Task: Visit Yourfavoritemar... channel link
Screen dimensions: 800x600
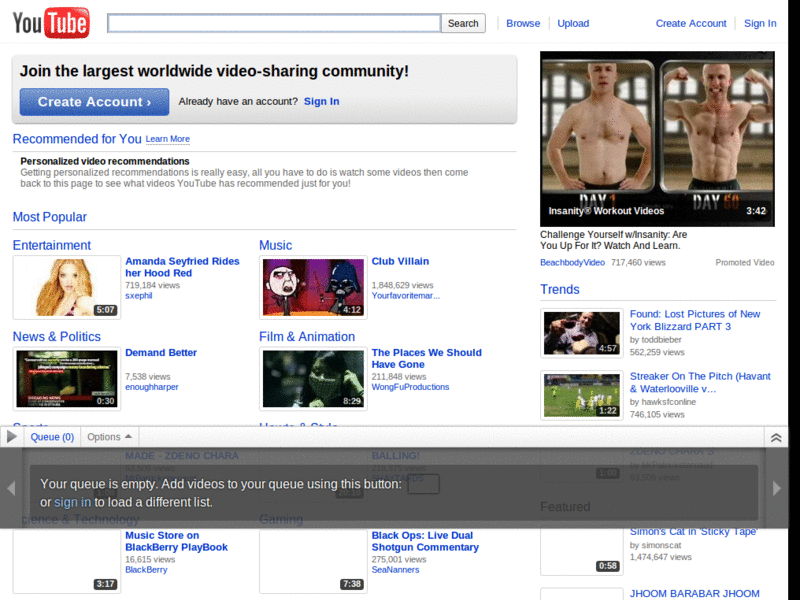Action: click(x=405, y=296)
